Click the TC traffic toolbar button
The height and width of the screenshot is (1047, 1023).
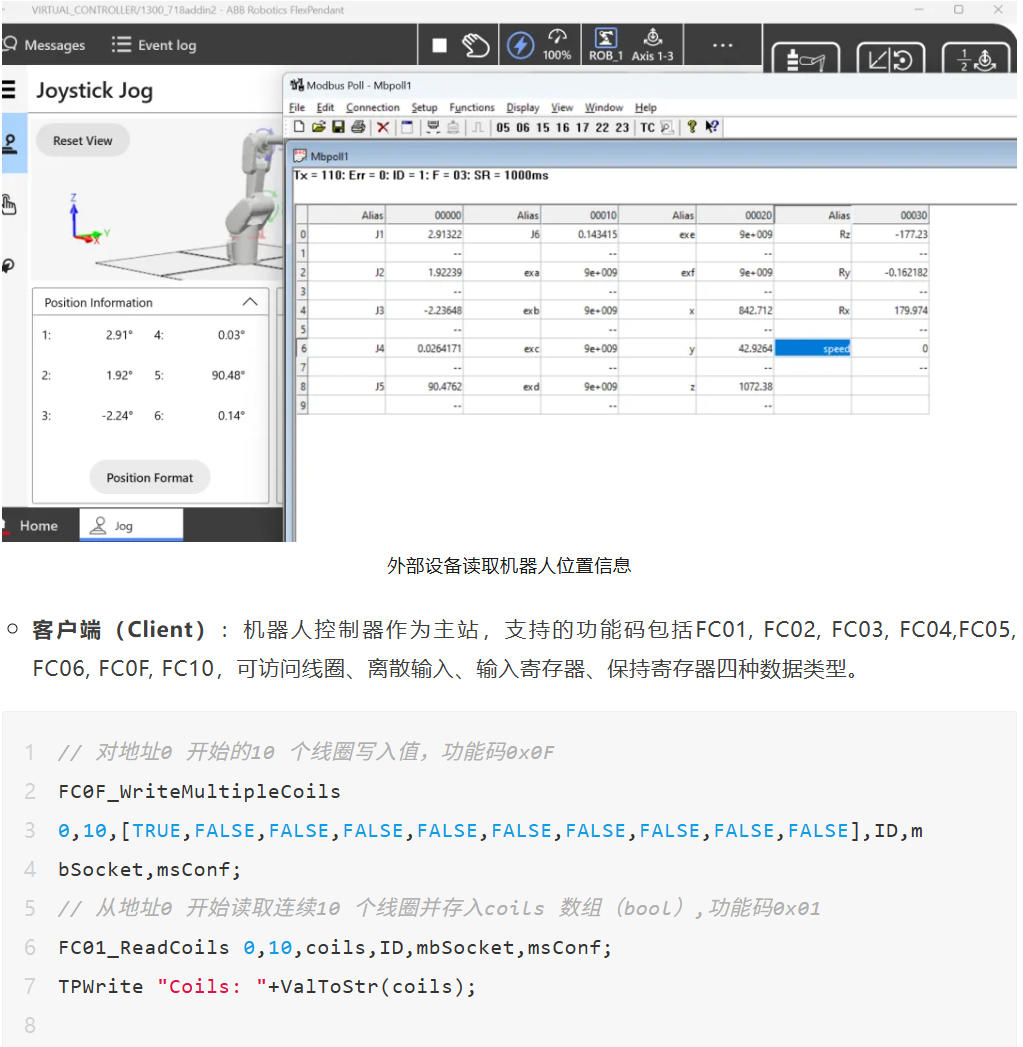click(647, 127)
